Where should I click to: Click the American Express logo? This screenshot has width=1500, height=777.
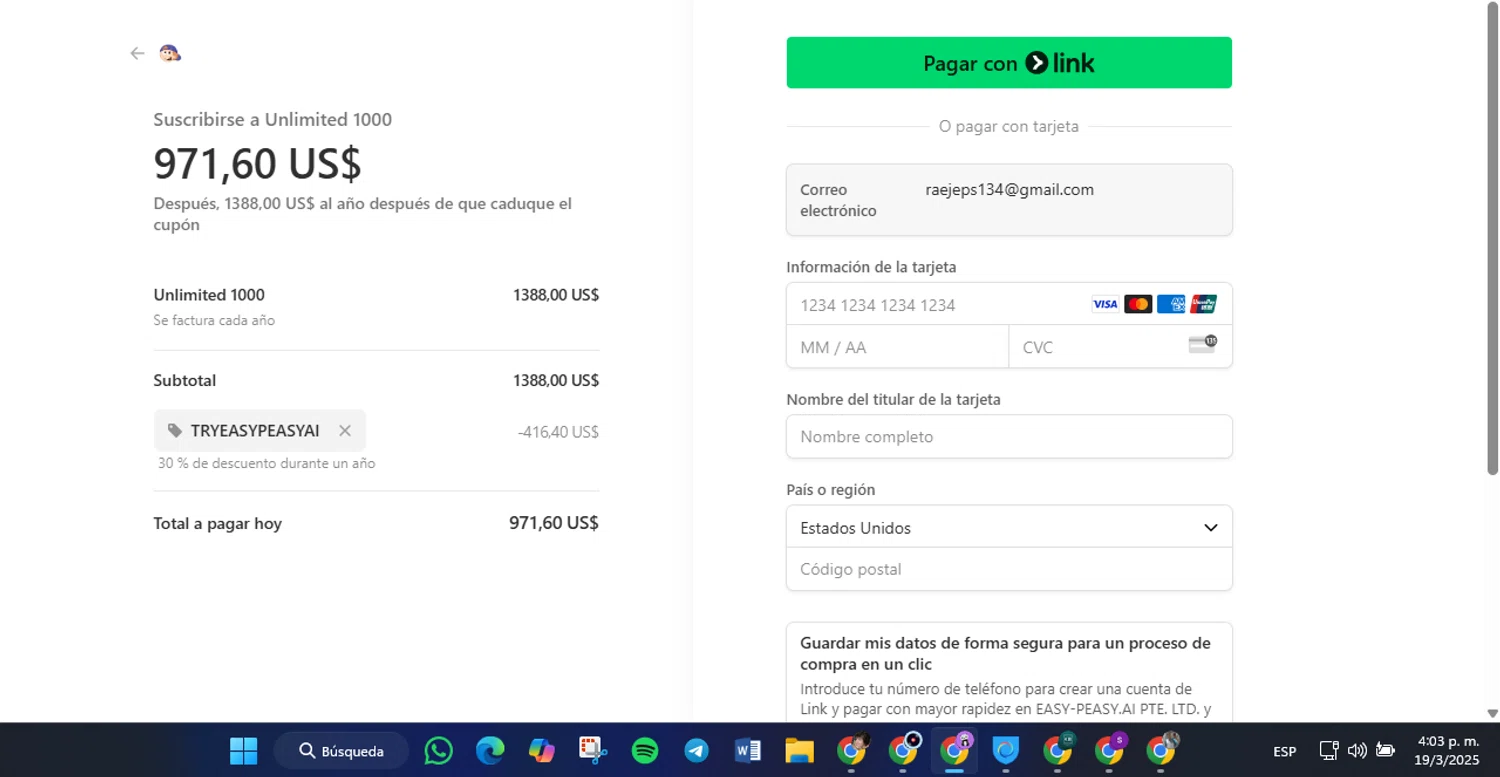1171,304
